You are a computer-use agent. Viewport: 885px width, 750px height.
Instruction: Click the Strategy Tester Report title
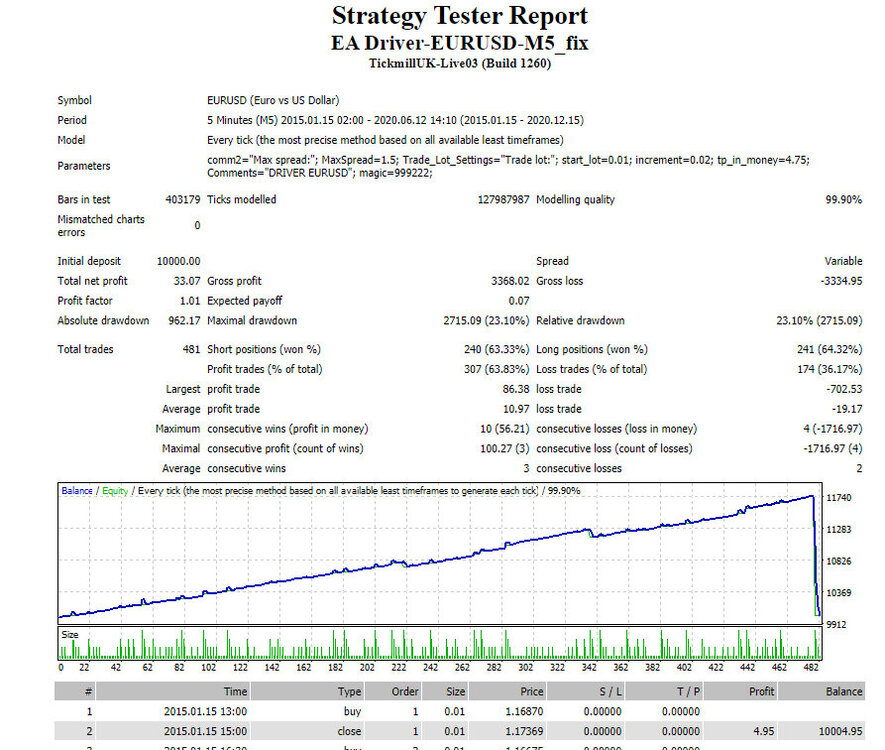click(x=459, y=16)
